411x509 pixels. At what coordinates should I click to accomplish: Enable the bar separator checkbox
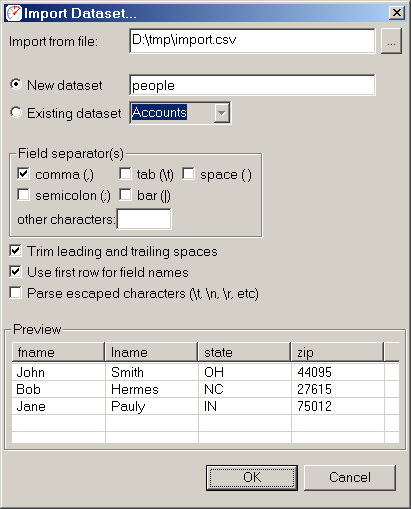[125, 195]
